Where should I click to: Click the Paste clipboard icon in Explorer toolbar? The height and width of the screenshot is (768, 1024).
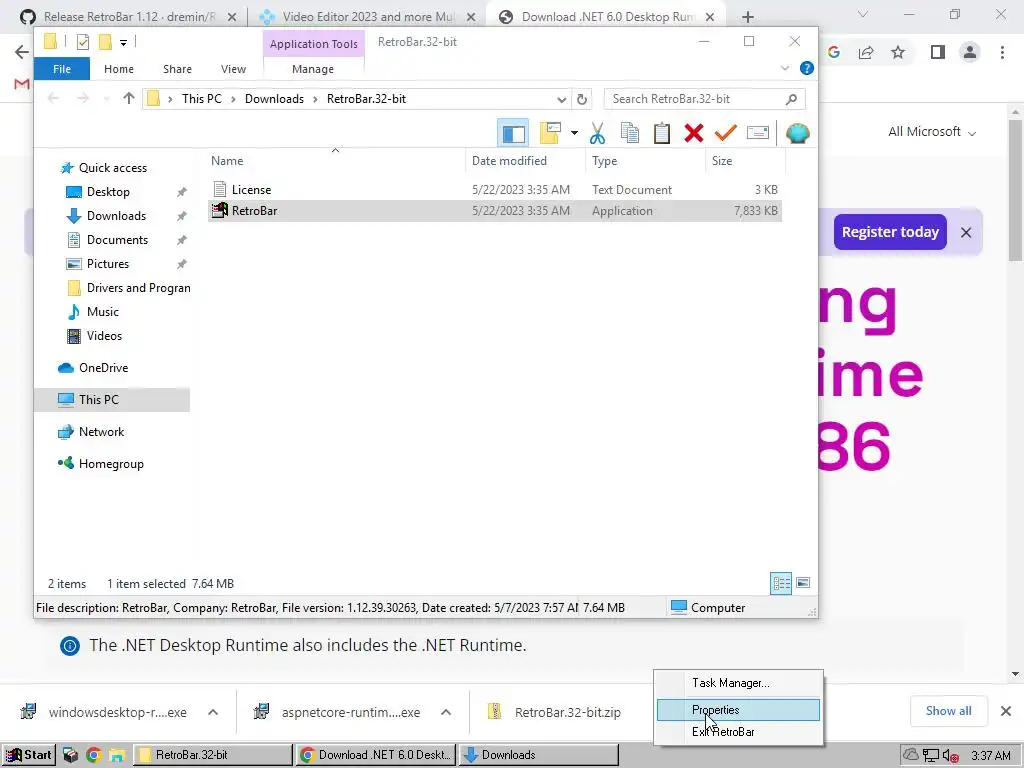coord(662,133)
